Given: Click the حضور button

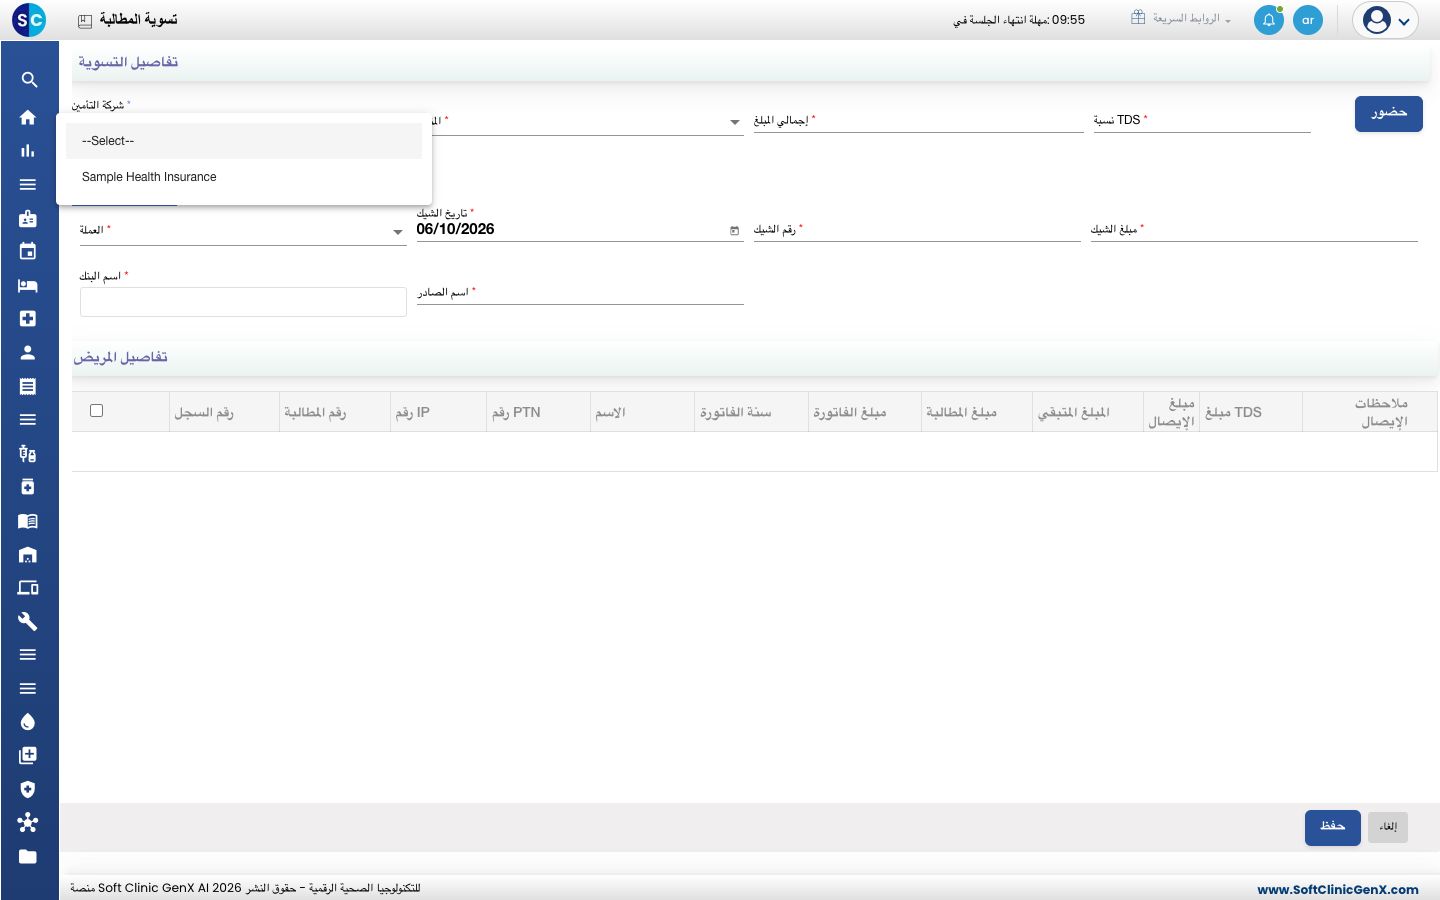Looking at the screenshot, I should (x=1389, y=113).
